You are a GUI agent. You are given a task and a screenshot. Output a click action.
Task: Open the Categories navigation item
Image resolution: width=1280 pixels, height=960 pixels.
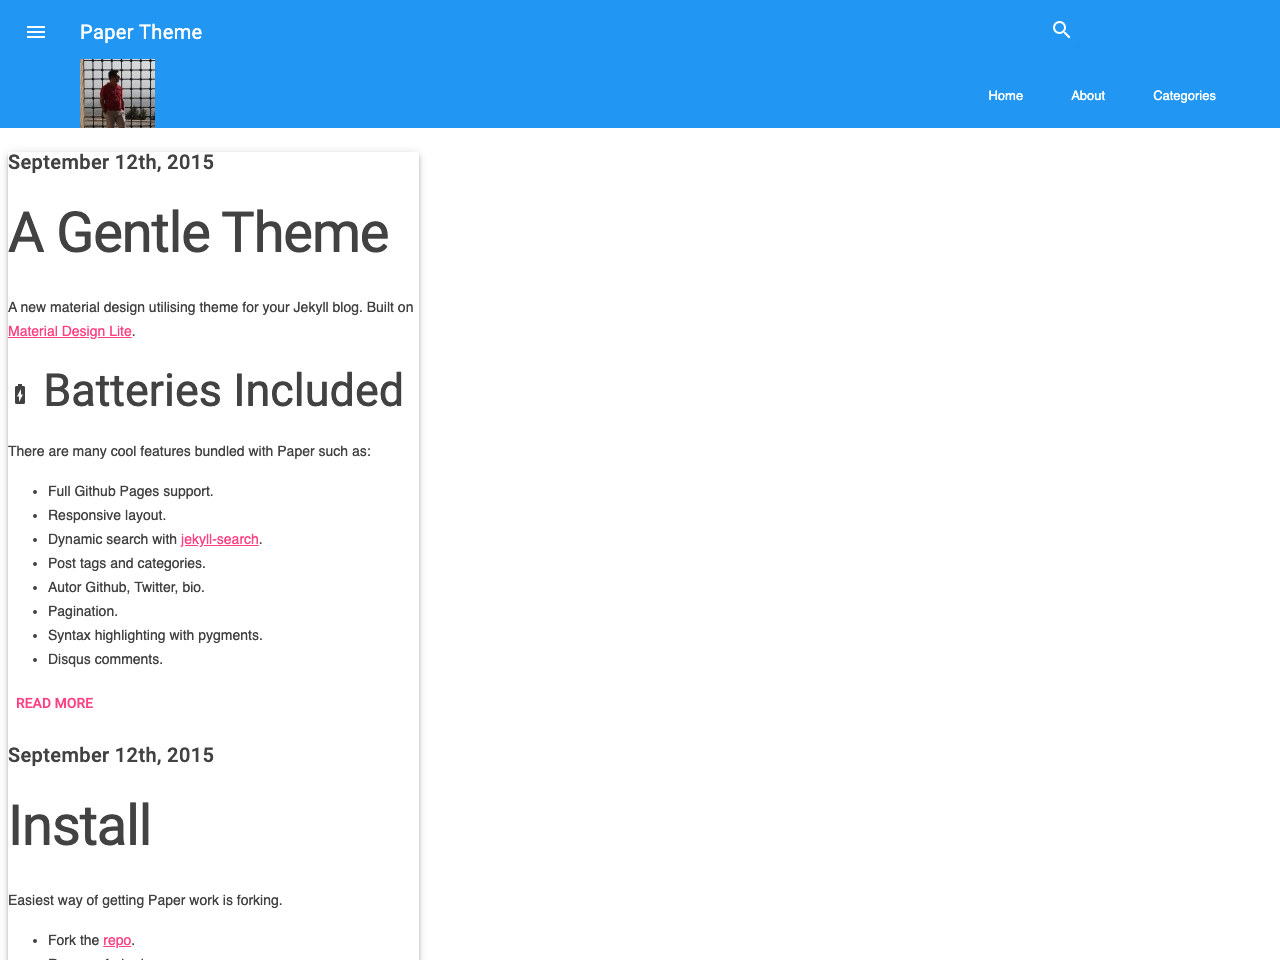click(x=1184, y=95)
